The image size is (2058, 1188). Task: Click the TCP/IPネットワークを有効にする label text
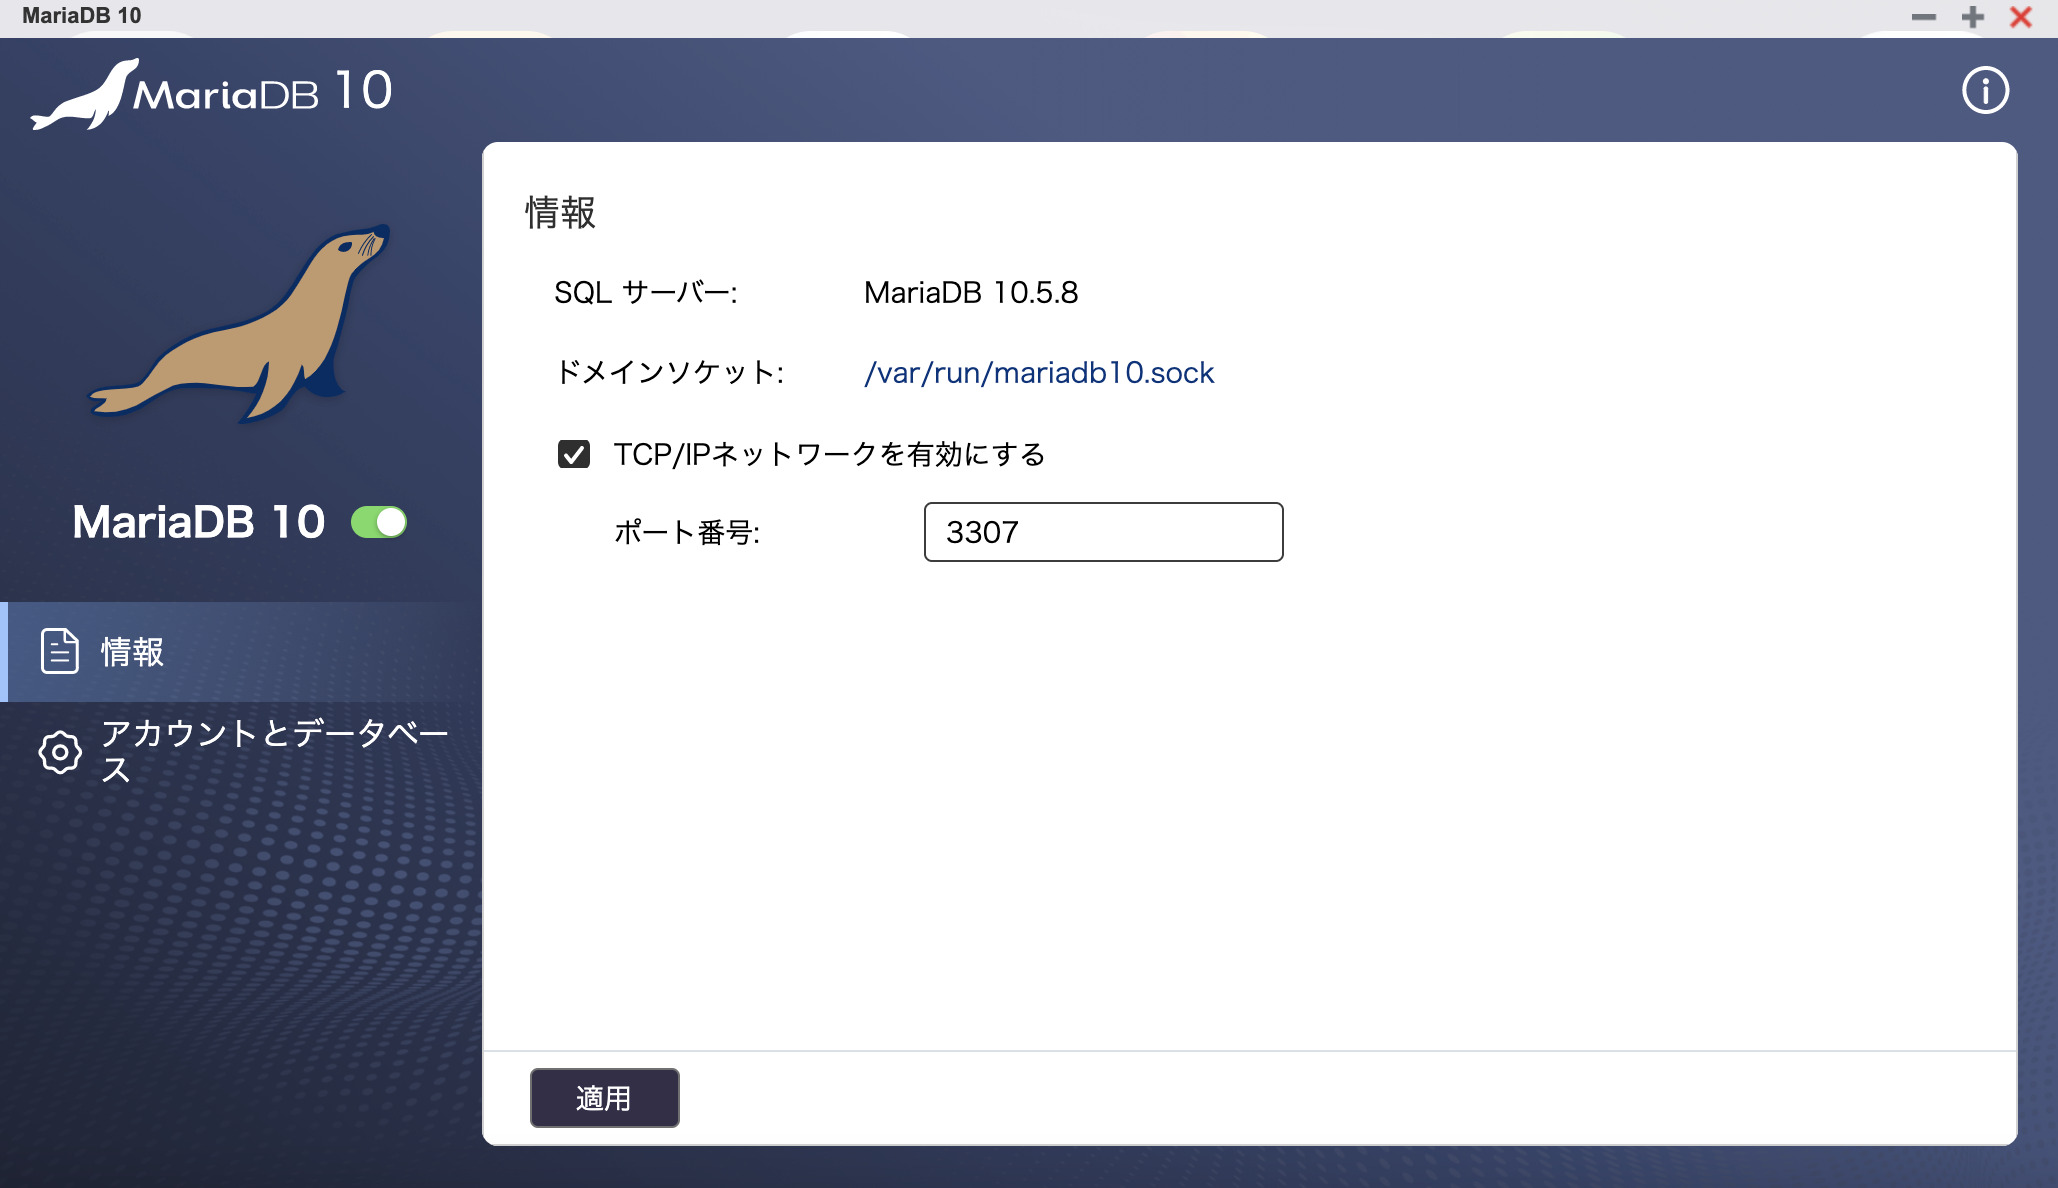(x=829, y=455)
